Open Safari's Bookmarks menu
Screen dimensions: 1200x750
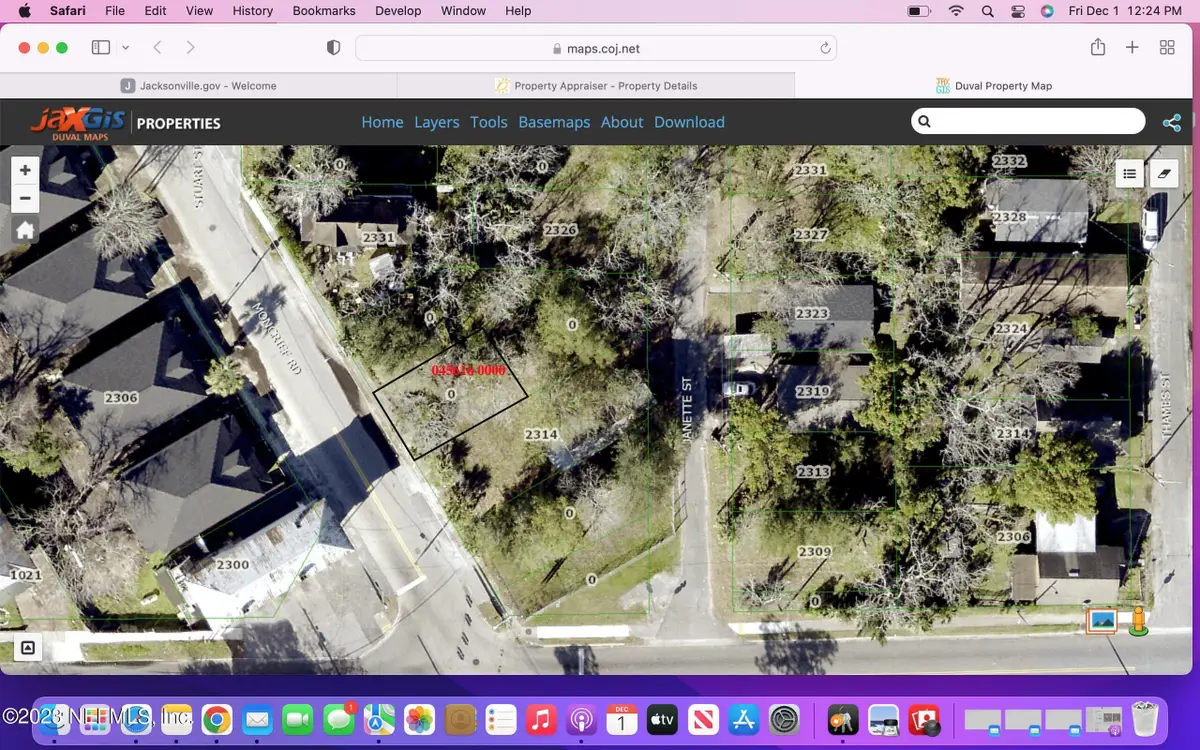point(323,11)
